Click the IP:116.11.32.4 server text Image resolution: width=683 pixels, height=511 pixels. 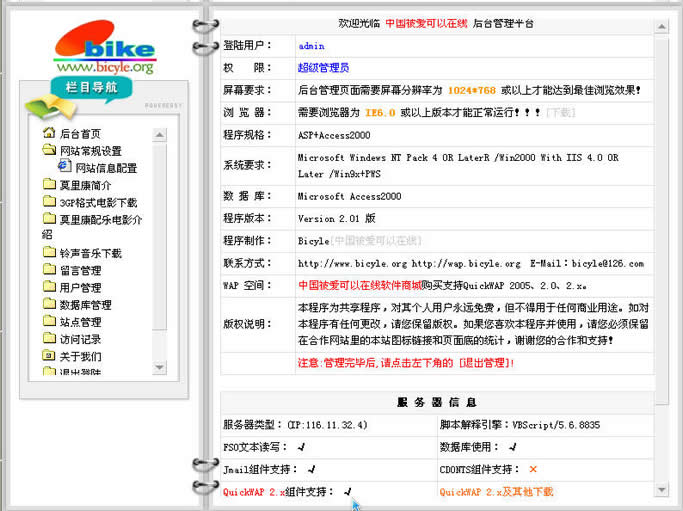click(x=328, y=425)
